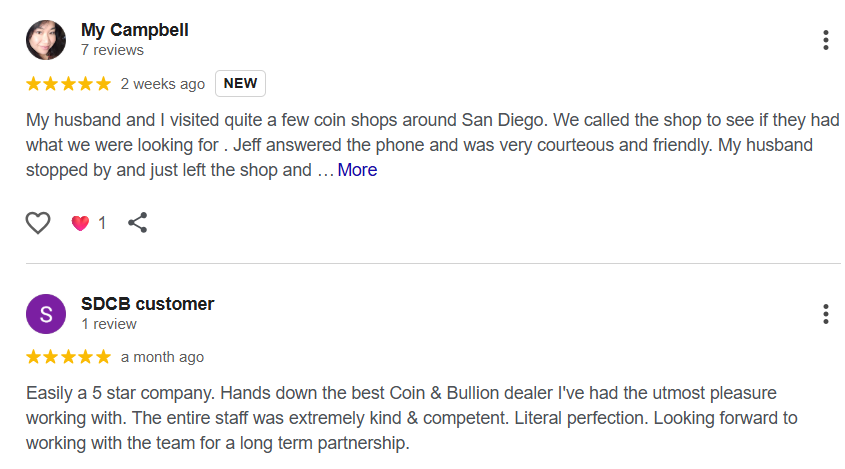The image size is (845, 469).
Task: Click the reaction count number beside the red heart
Action: [x=102, y=223]
